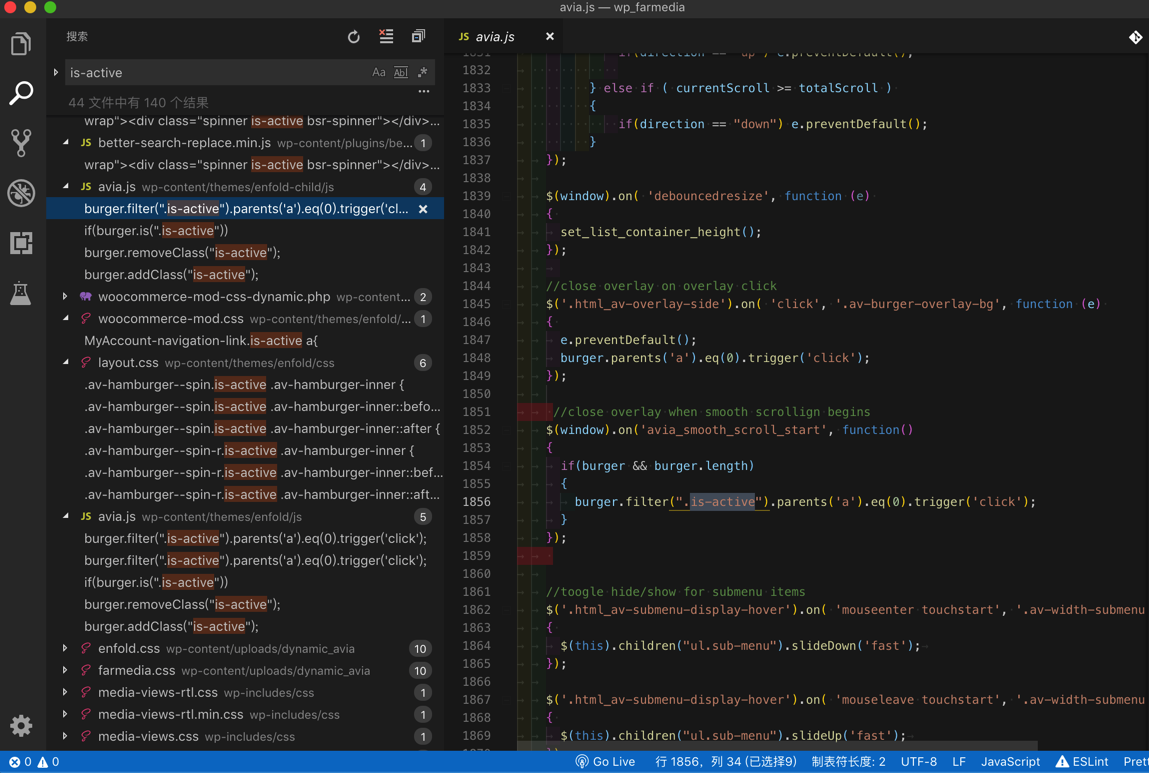Clear all search results

pos(386,37)
